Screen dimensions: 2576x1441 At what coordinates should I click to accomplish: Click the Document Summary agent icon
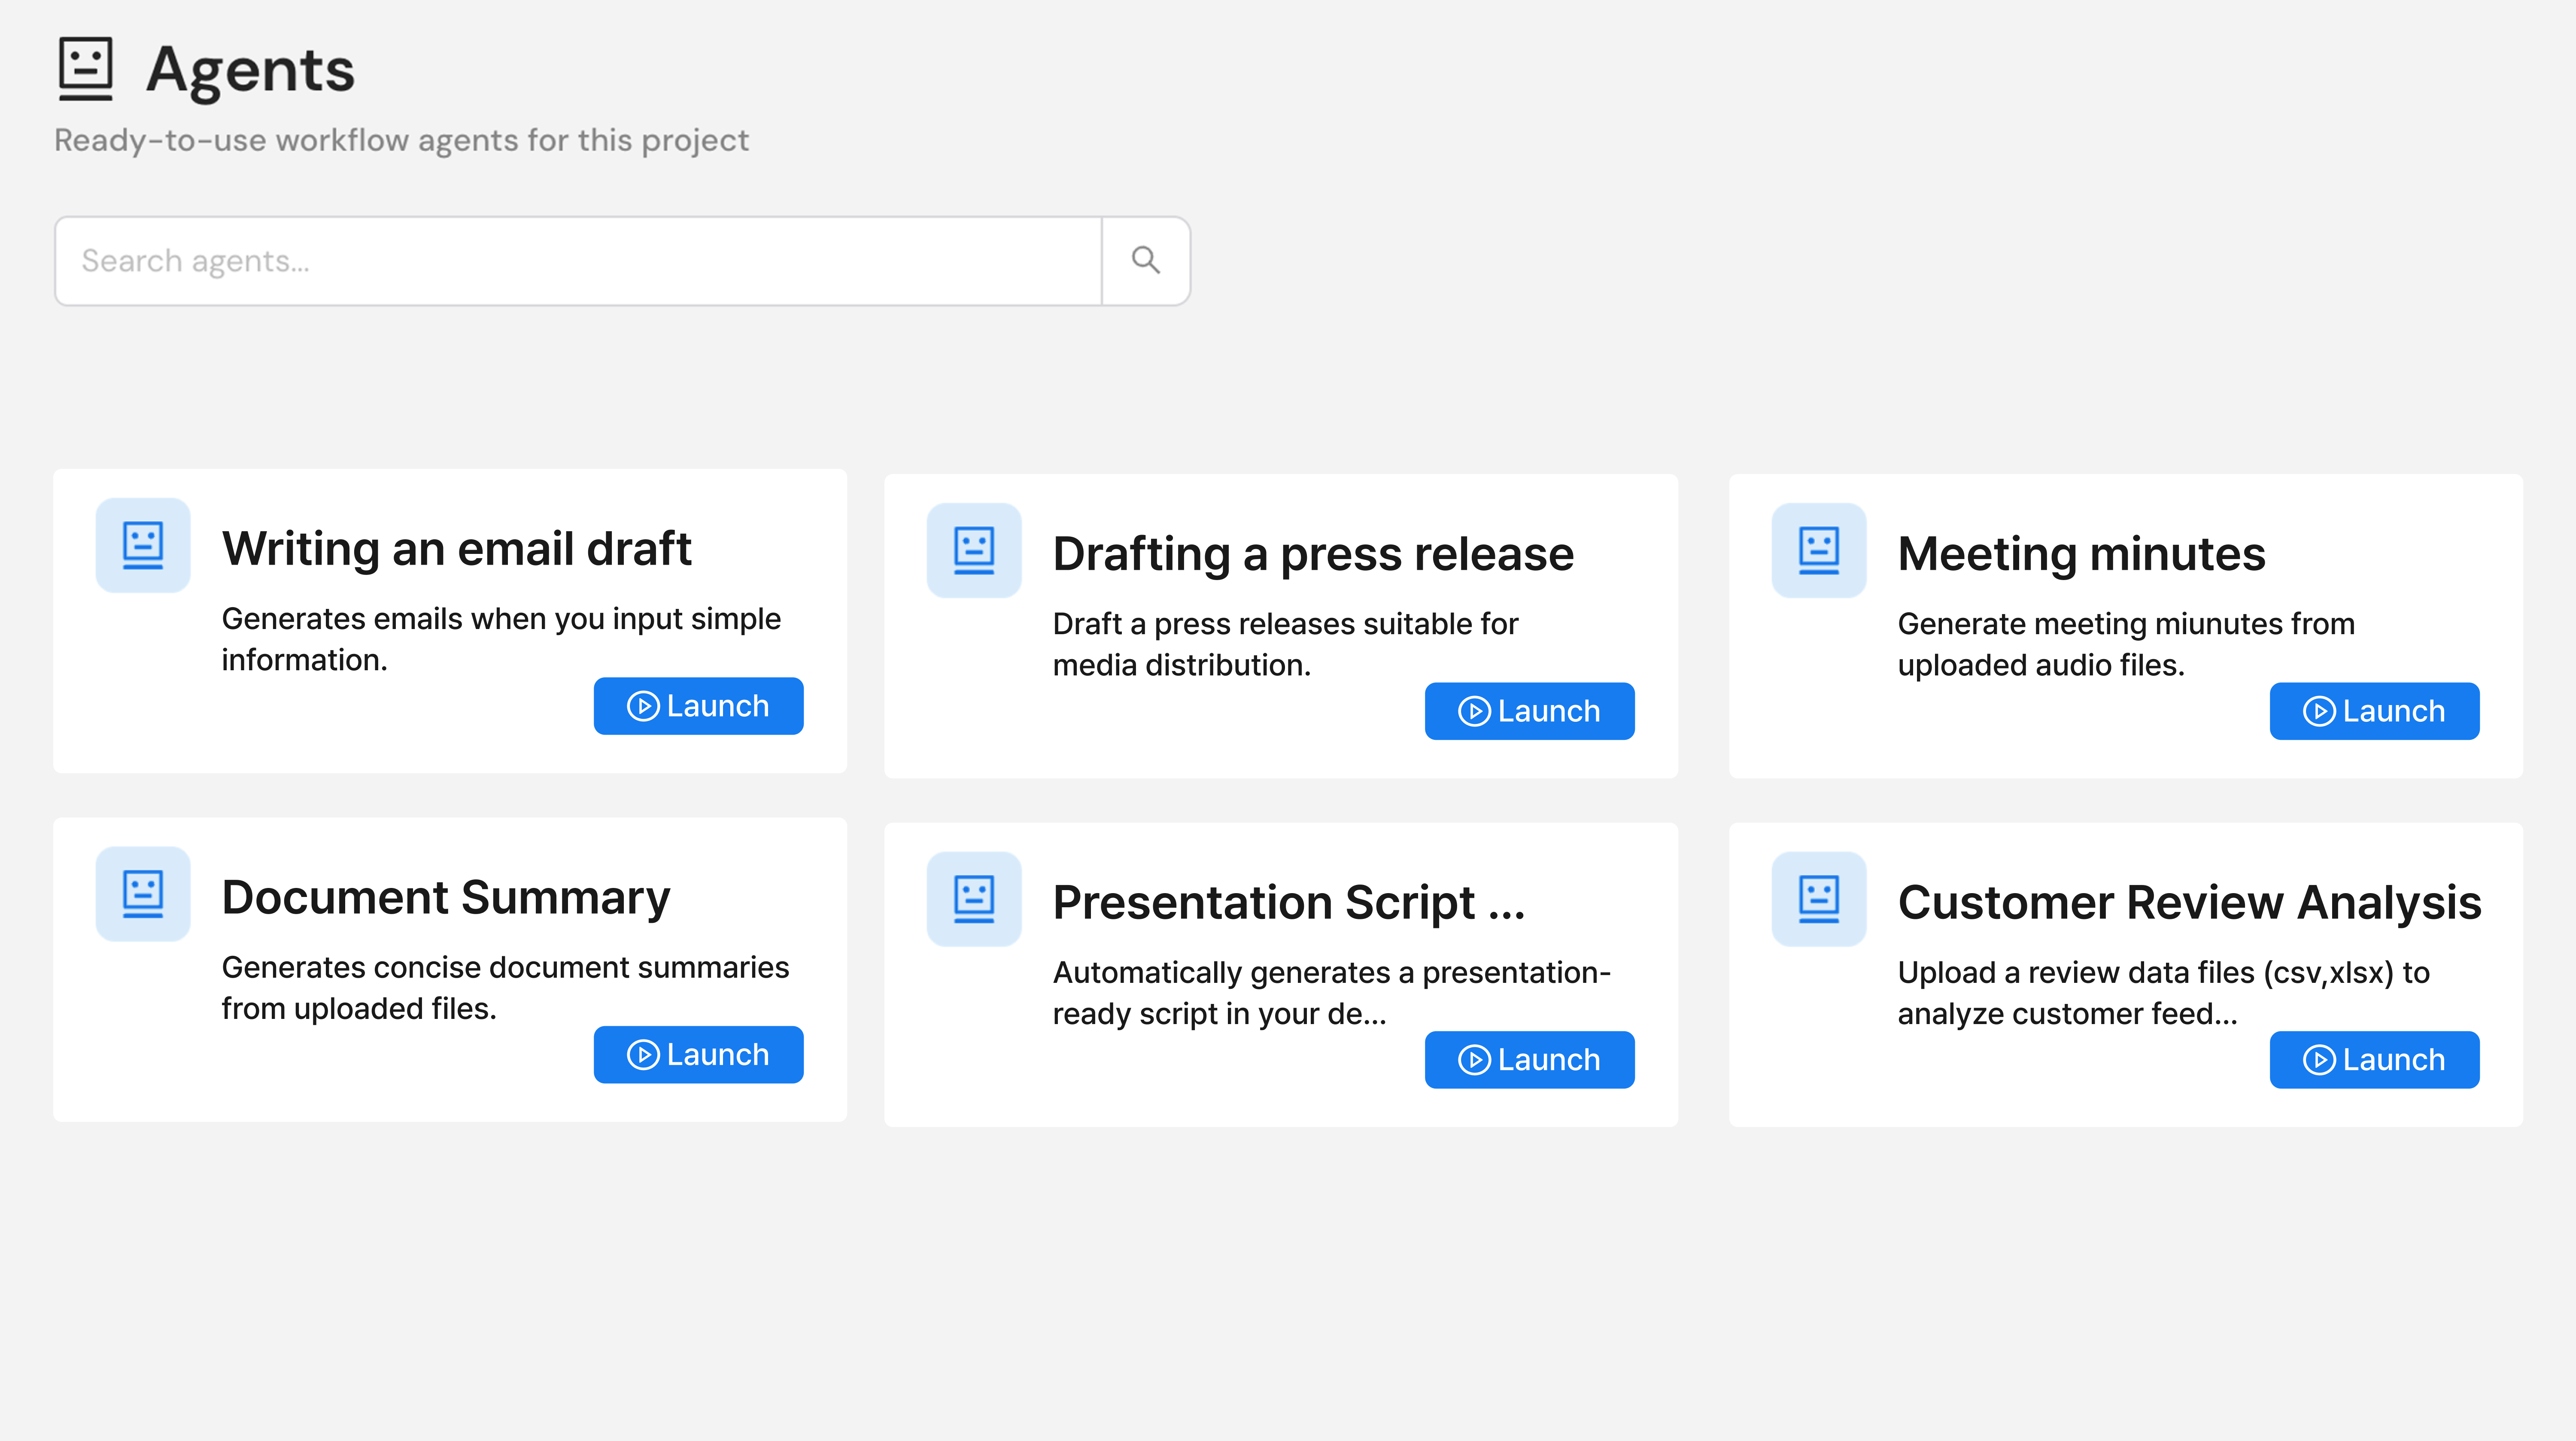coord(143,894)
